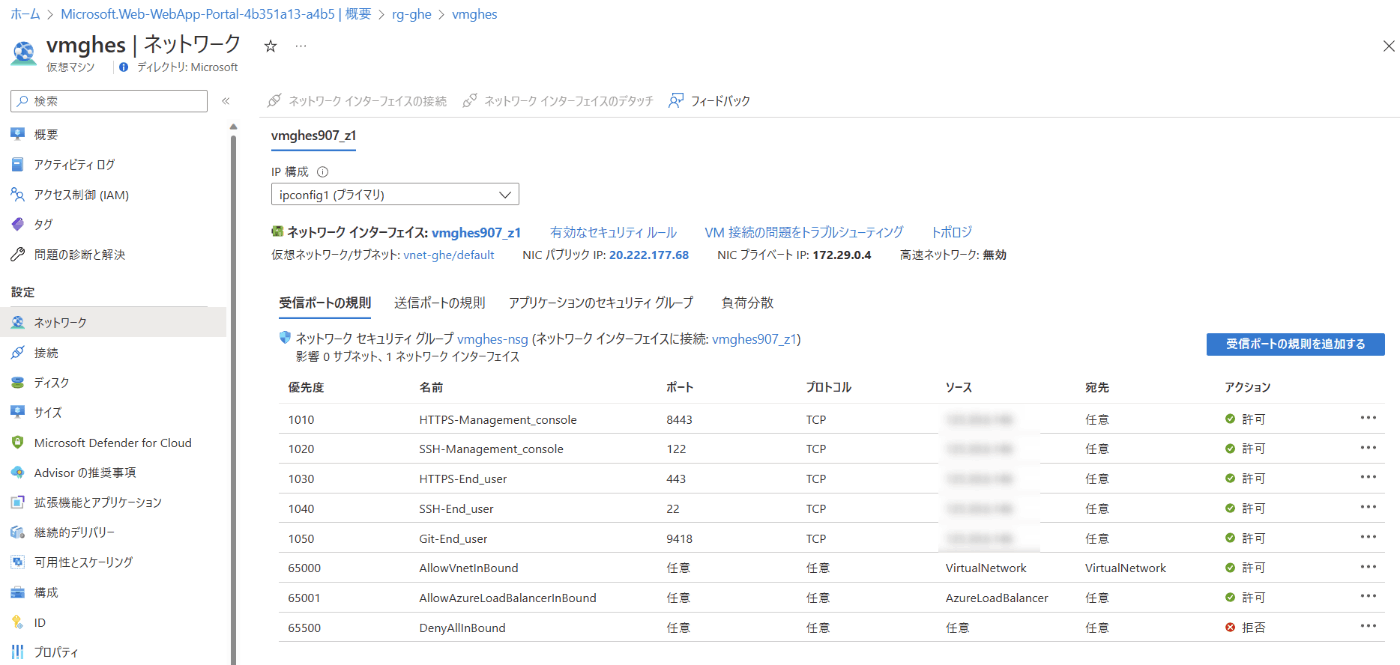The height and width of the screenshot is (665, 1400).
Task: Open row menu for AllowVnetInBound rule
Action: (1368, 567)
